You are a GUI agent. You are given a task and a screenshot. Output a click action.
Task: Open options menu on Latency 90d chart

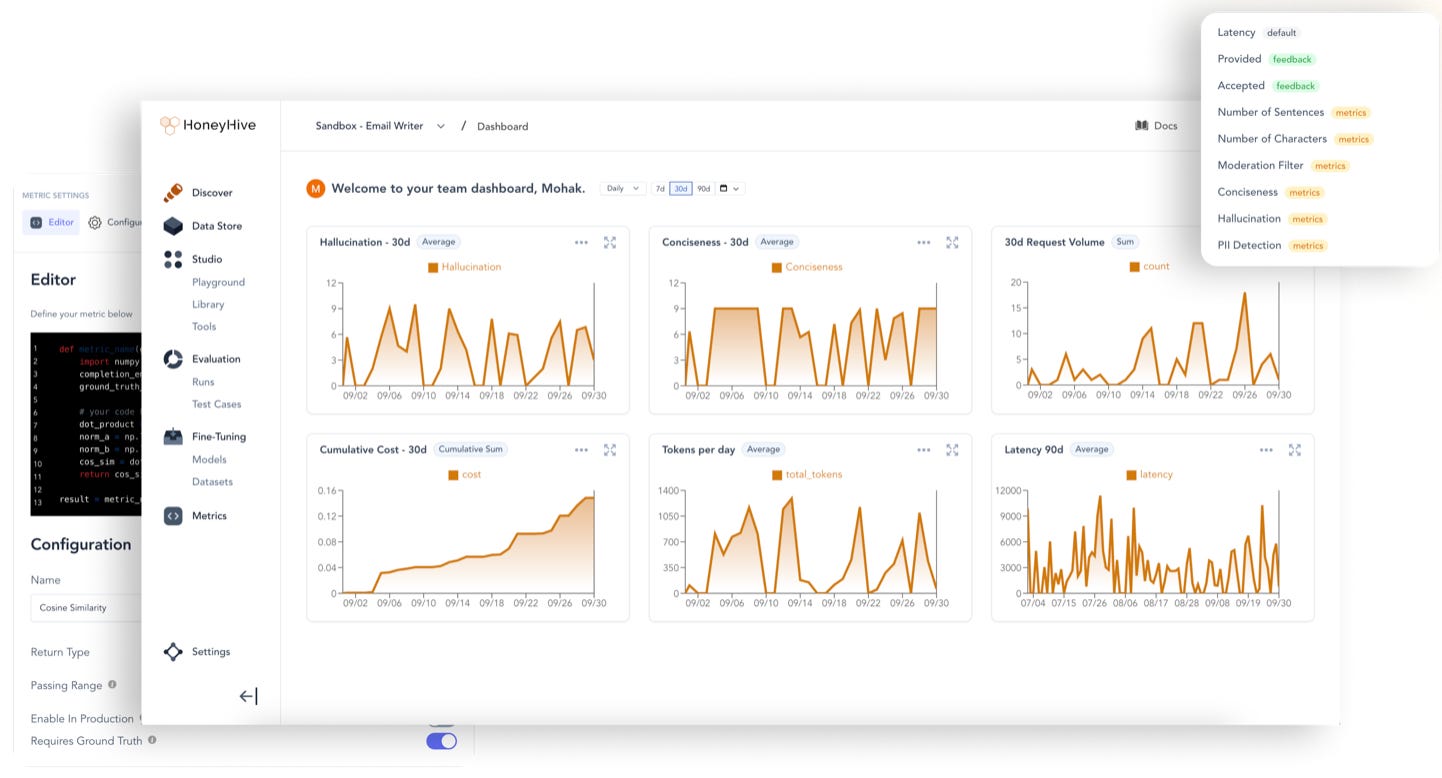(1266, 450)
